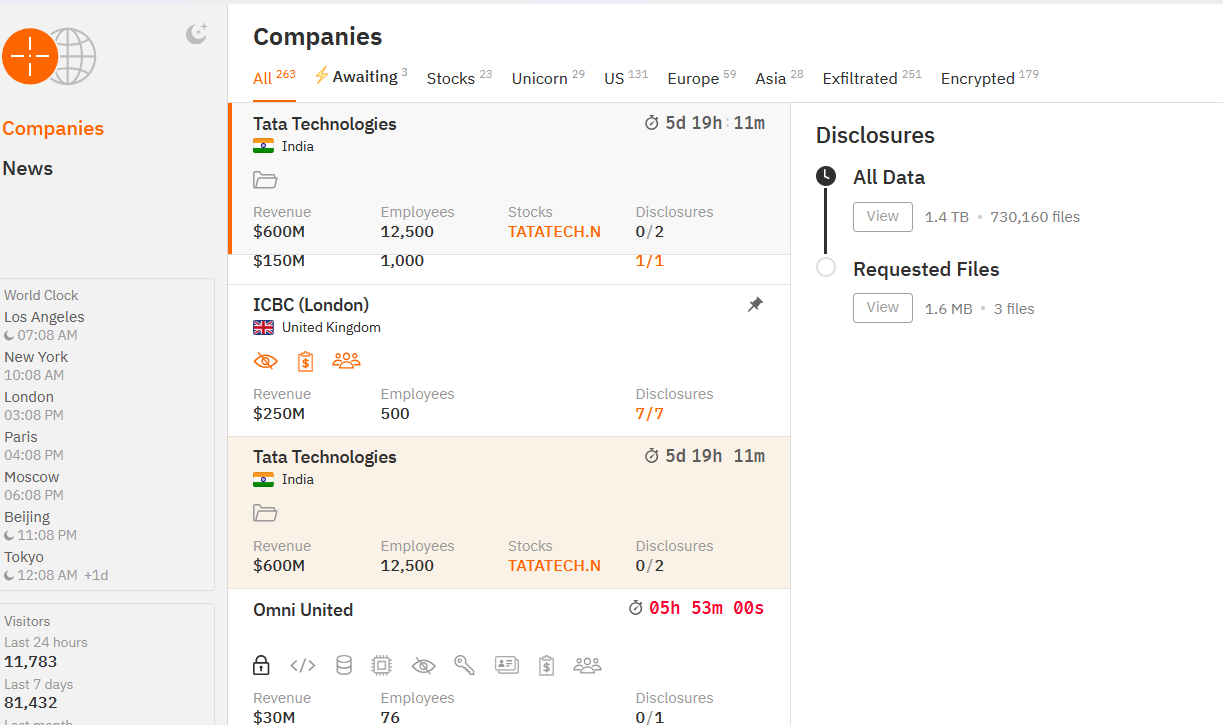Open the Exfiltrated tab
The image size is (1223, 725).
[859, 78]
